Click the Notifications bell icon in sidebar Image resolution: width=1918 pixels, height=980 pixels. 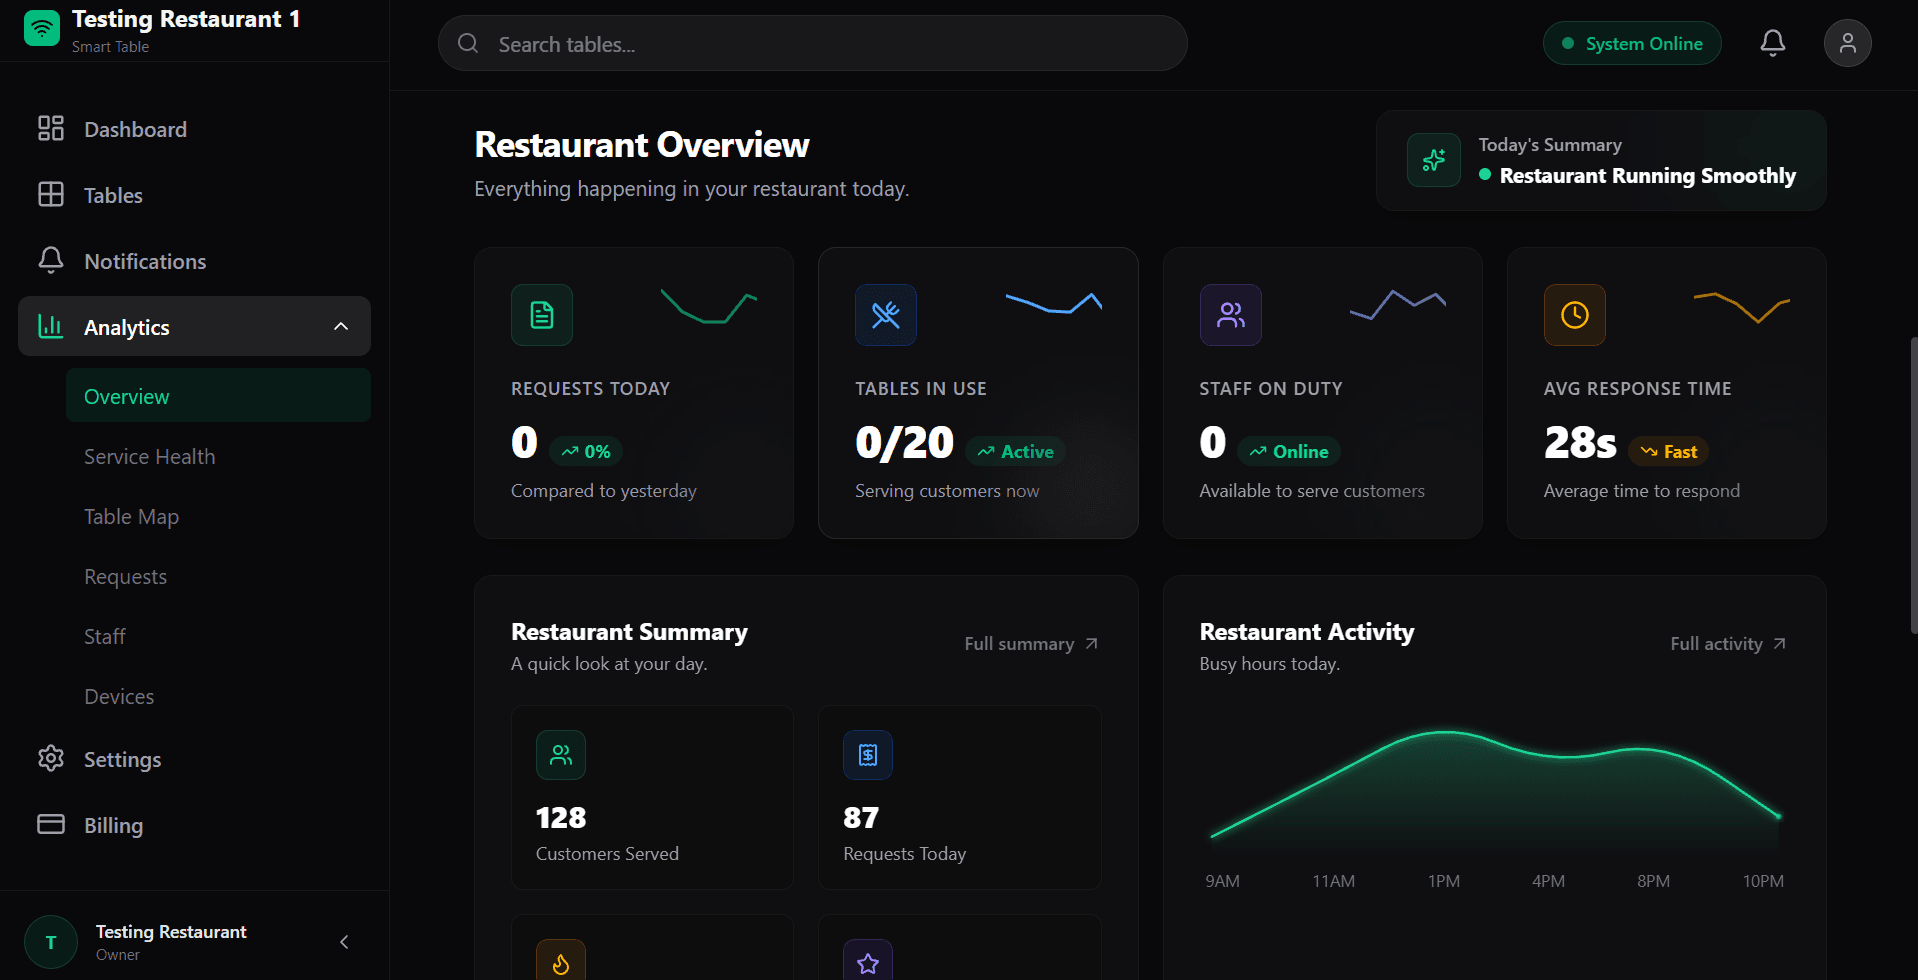[x=51, y=261]
